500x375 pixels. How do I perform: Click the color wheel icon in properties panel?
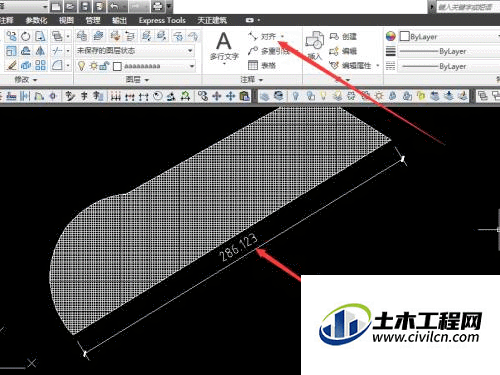[390, 36]
